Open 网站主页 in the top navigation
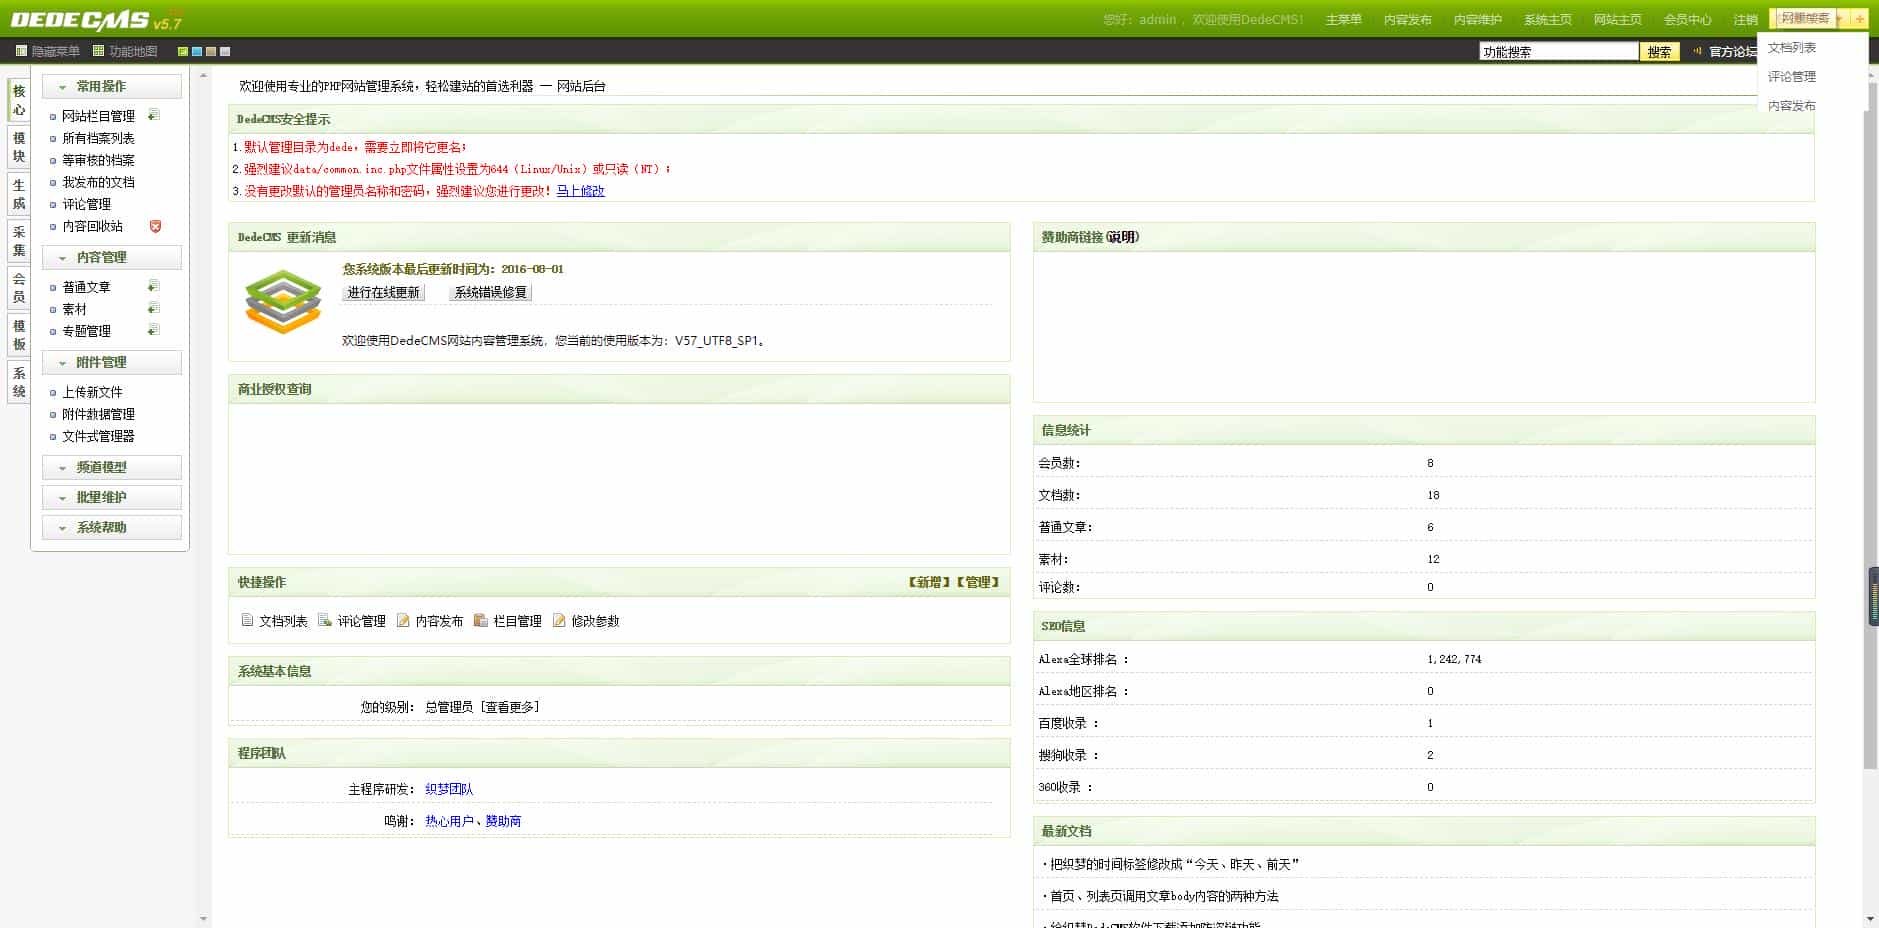 point(1617,20)
